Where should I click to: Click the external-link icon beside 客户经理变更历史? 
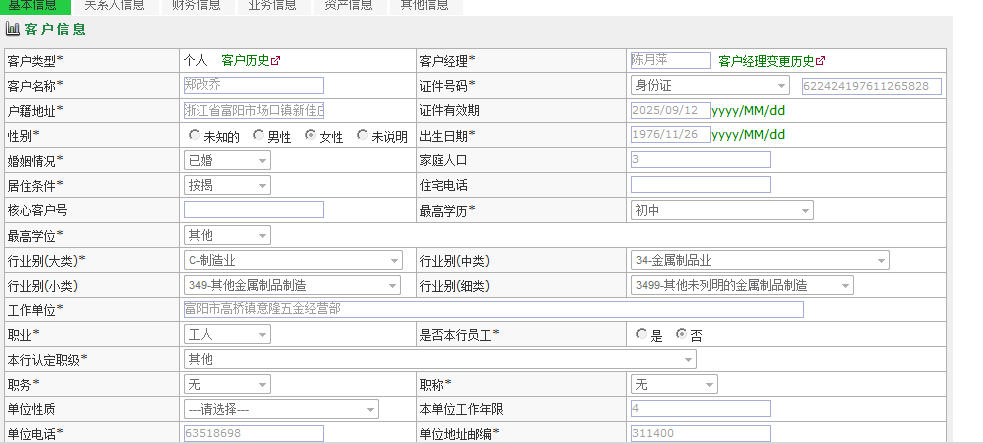coord(821,61)
